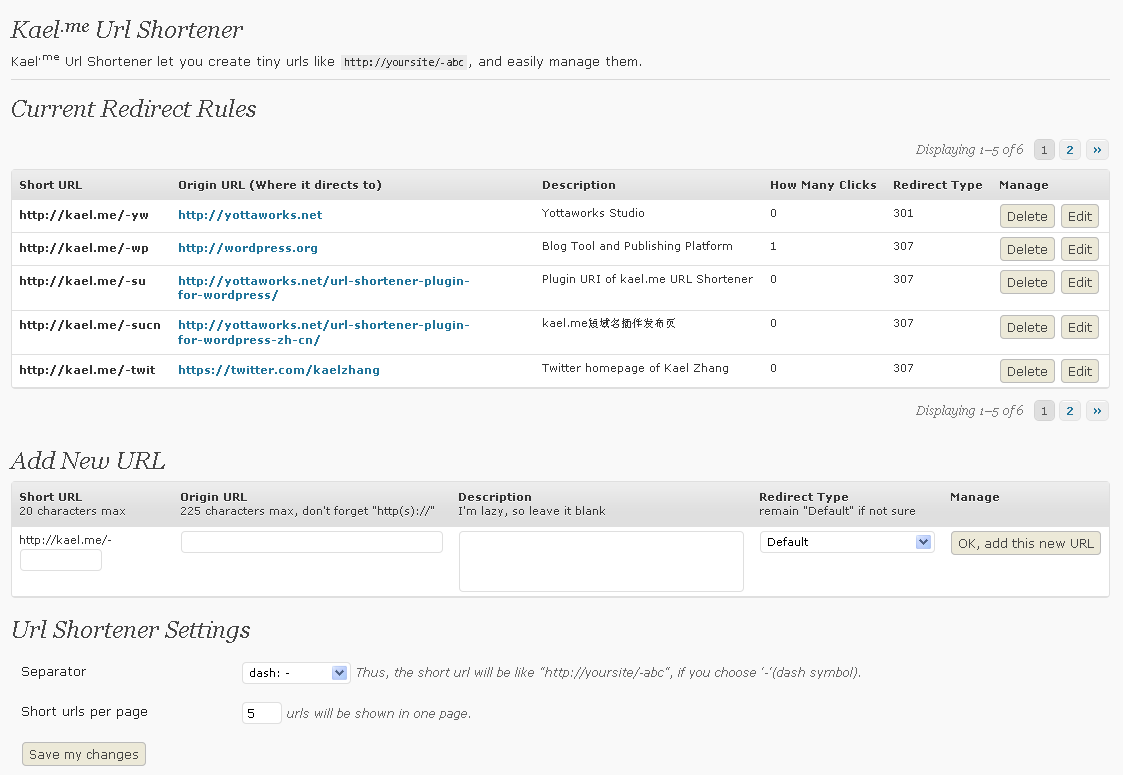Screen dimensions: 1123x775
Task: Edit the http://kael.me/-twit rule
Action: point(1079,371)
